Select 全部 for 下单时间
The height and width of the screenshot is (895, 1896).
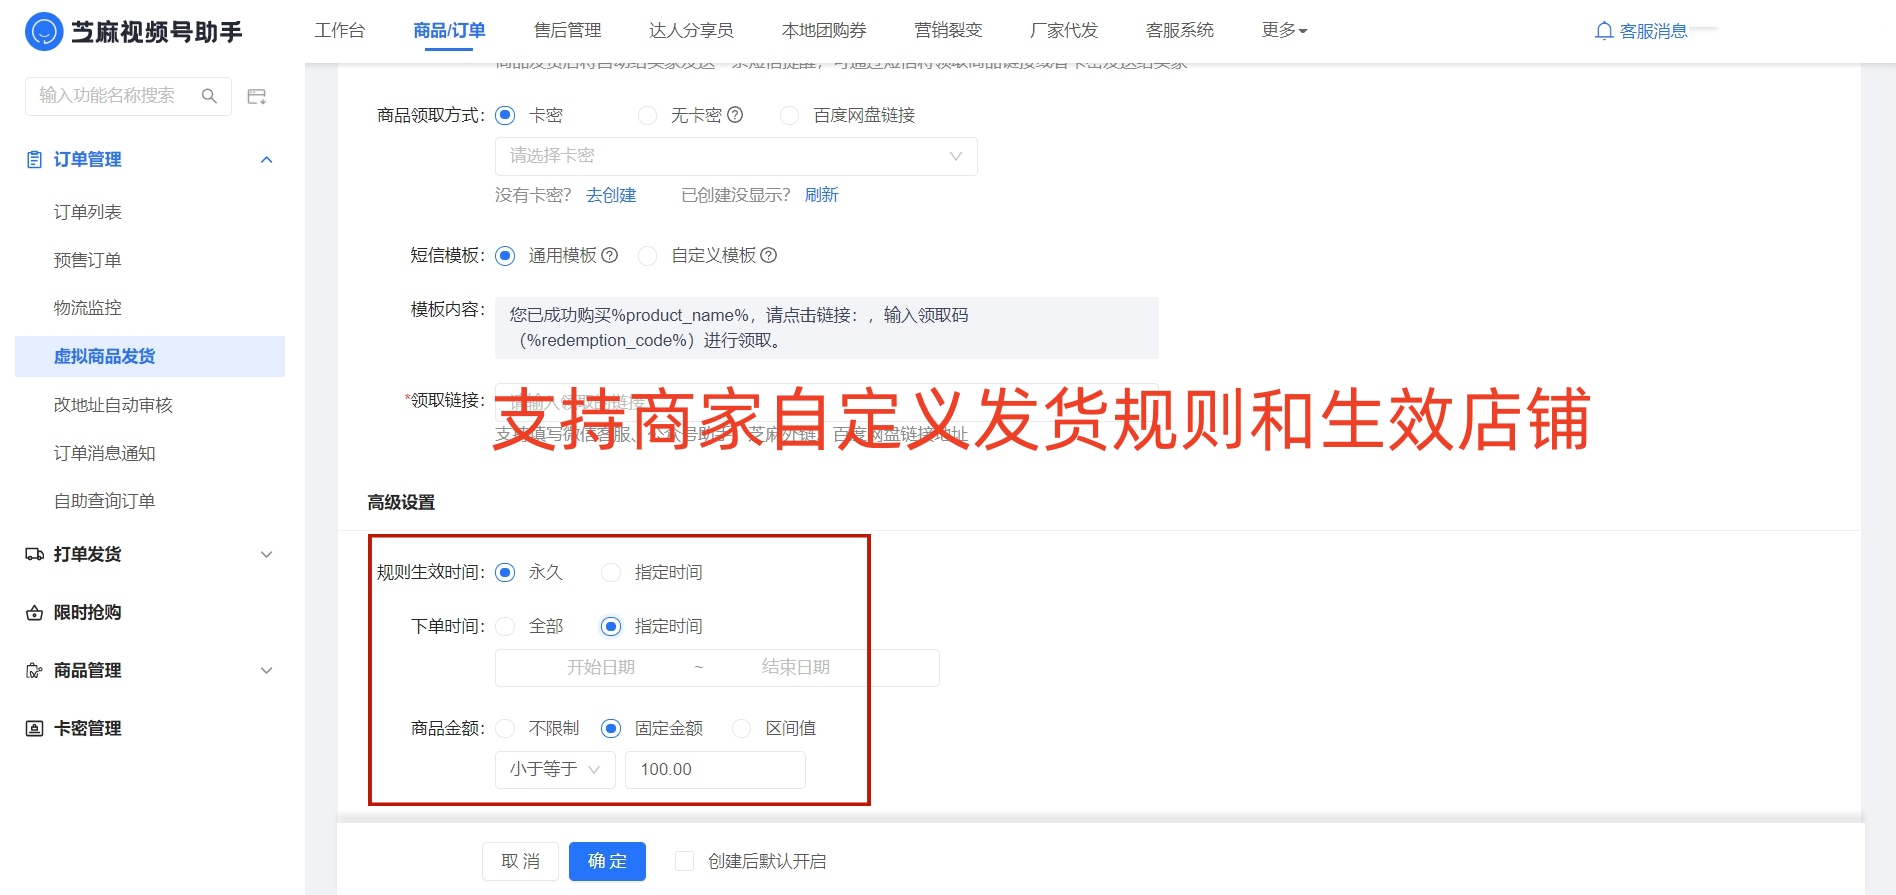click(x=505, y=626)
